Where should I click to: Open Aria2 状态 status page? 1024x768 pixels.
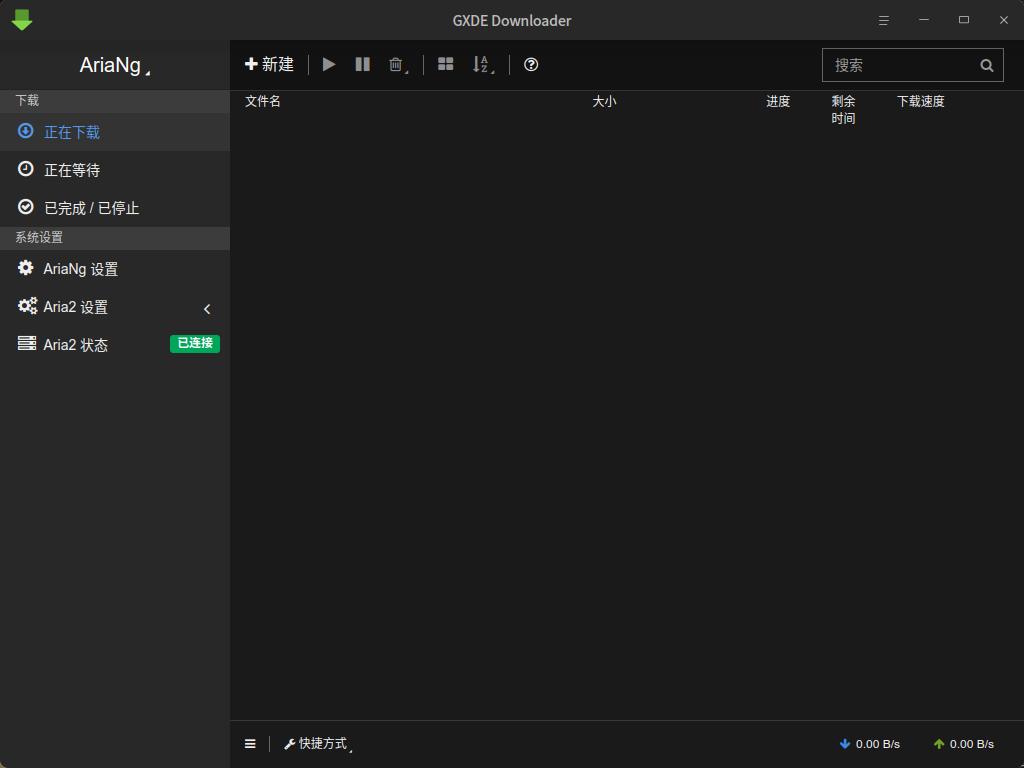[115, 344]
